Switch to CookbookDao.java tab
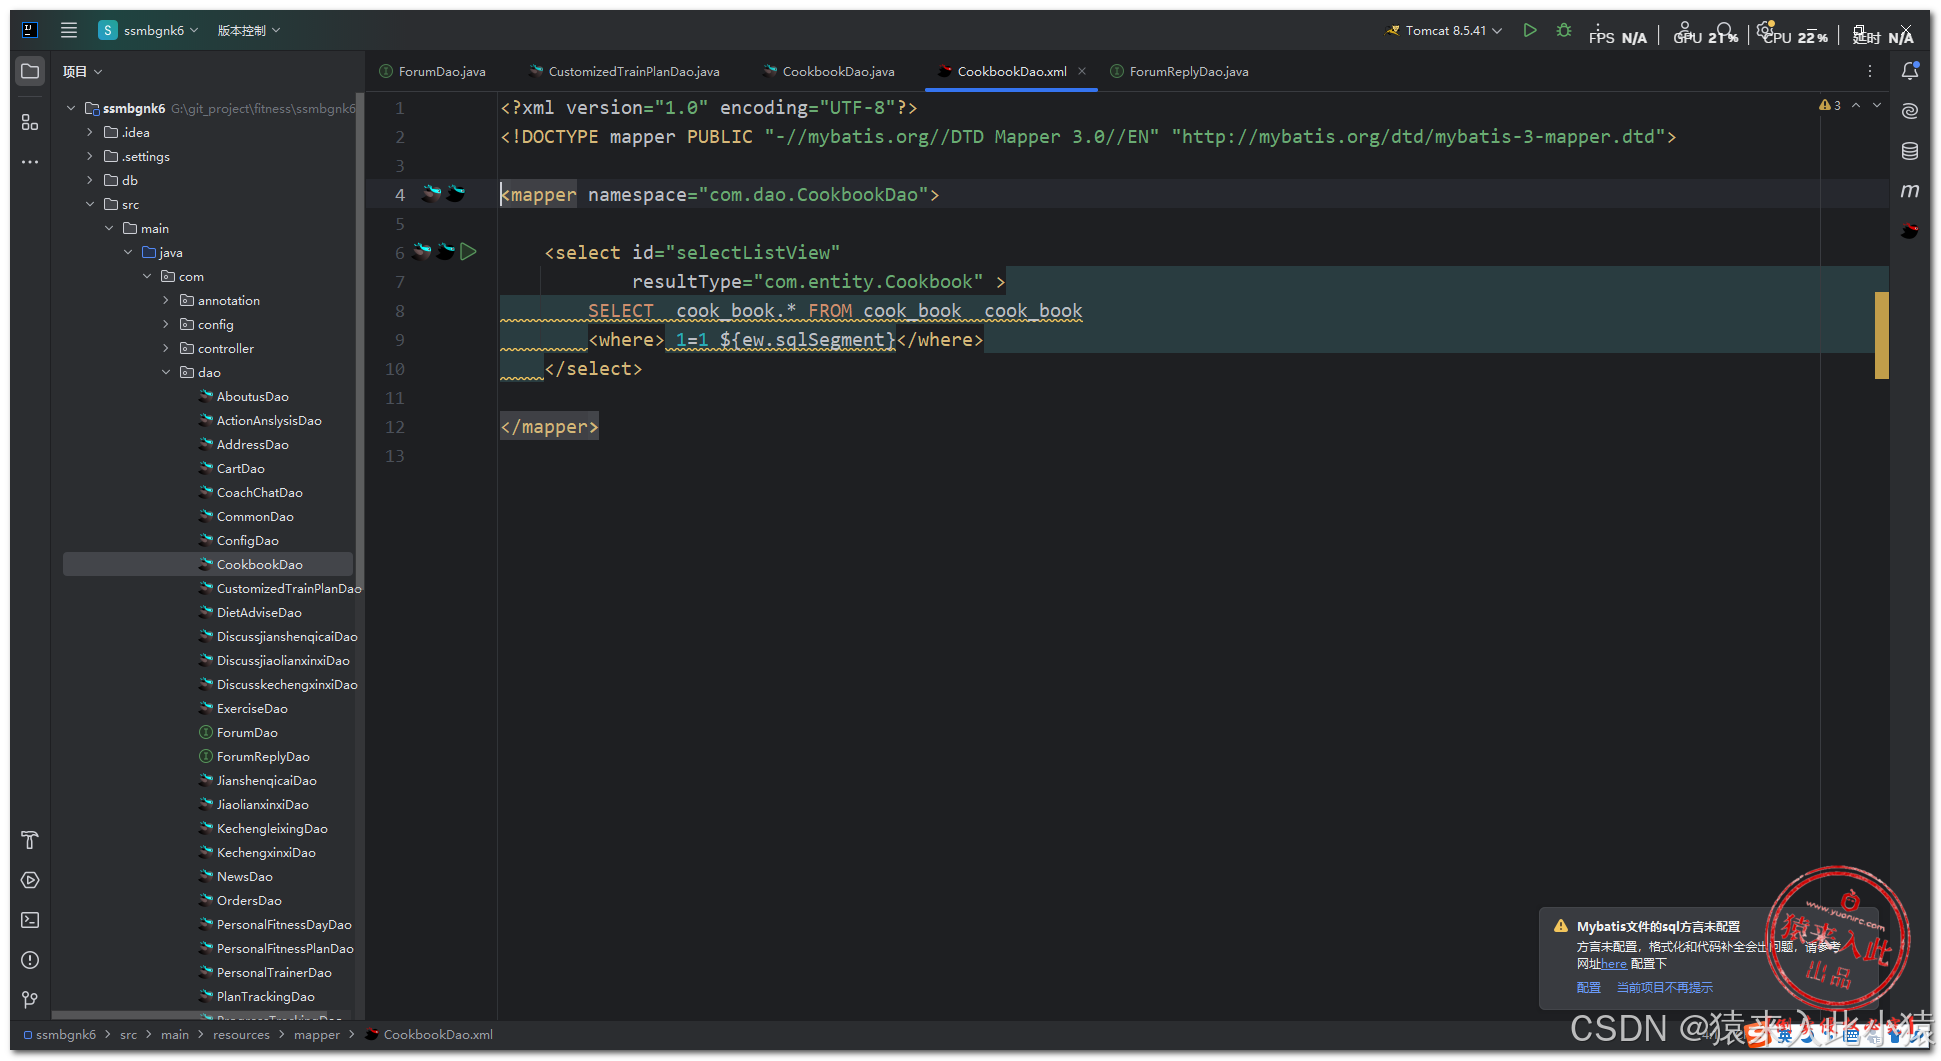Viewport: 1941px width, 1061px height. pyautogui.click(x=828, y=71)
